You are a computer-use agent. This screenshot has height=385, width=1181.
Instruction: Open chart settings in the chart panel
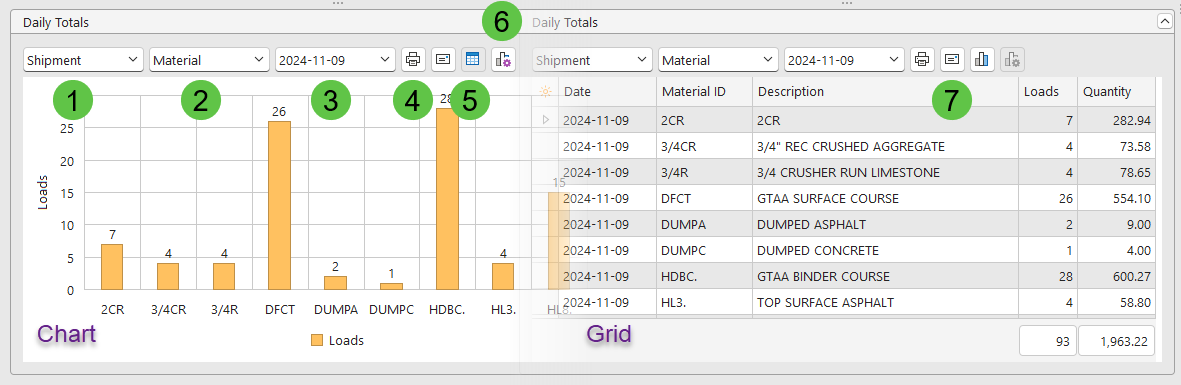pyautogui.click(x=503, y=59)
